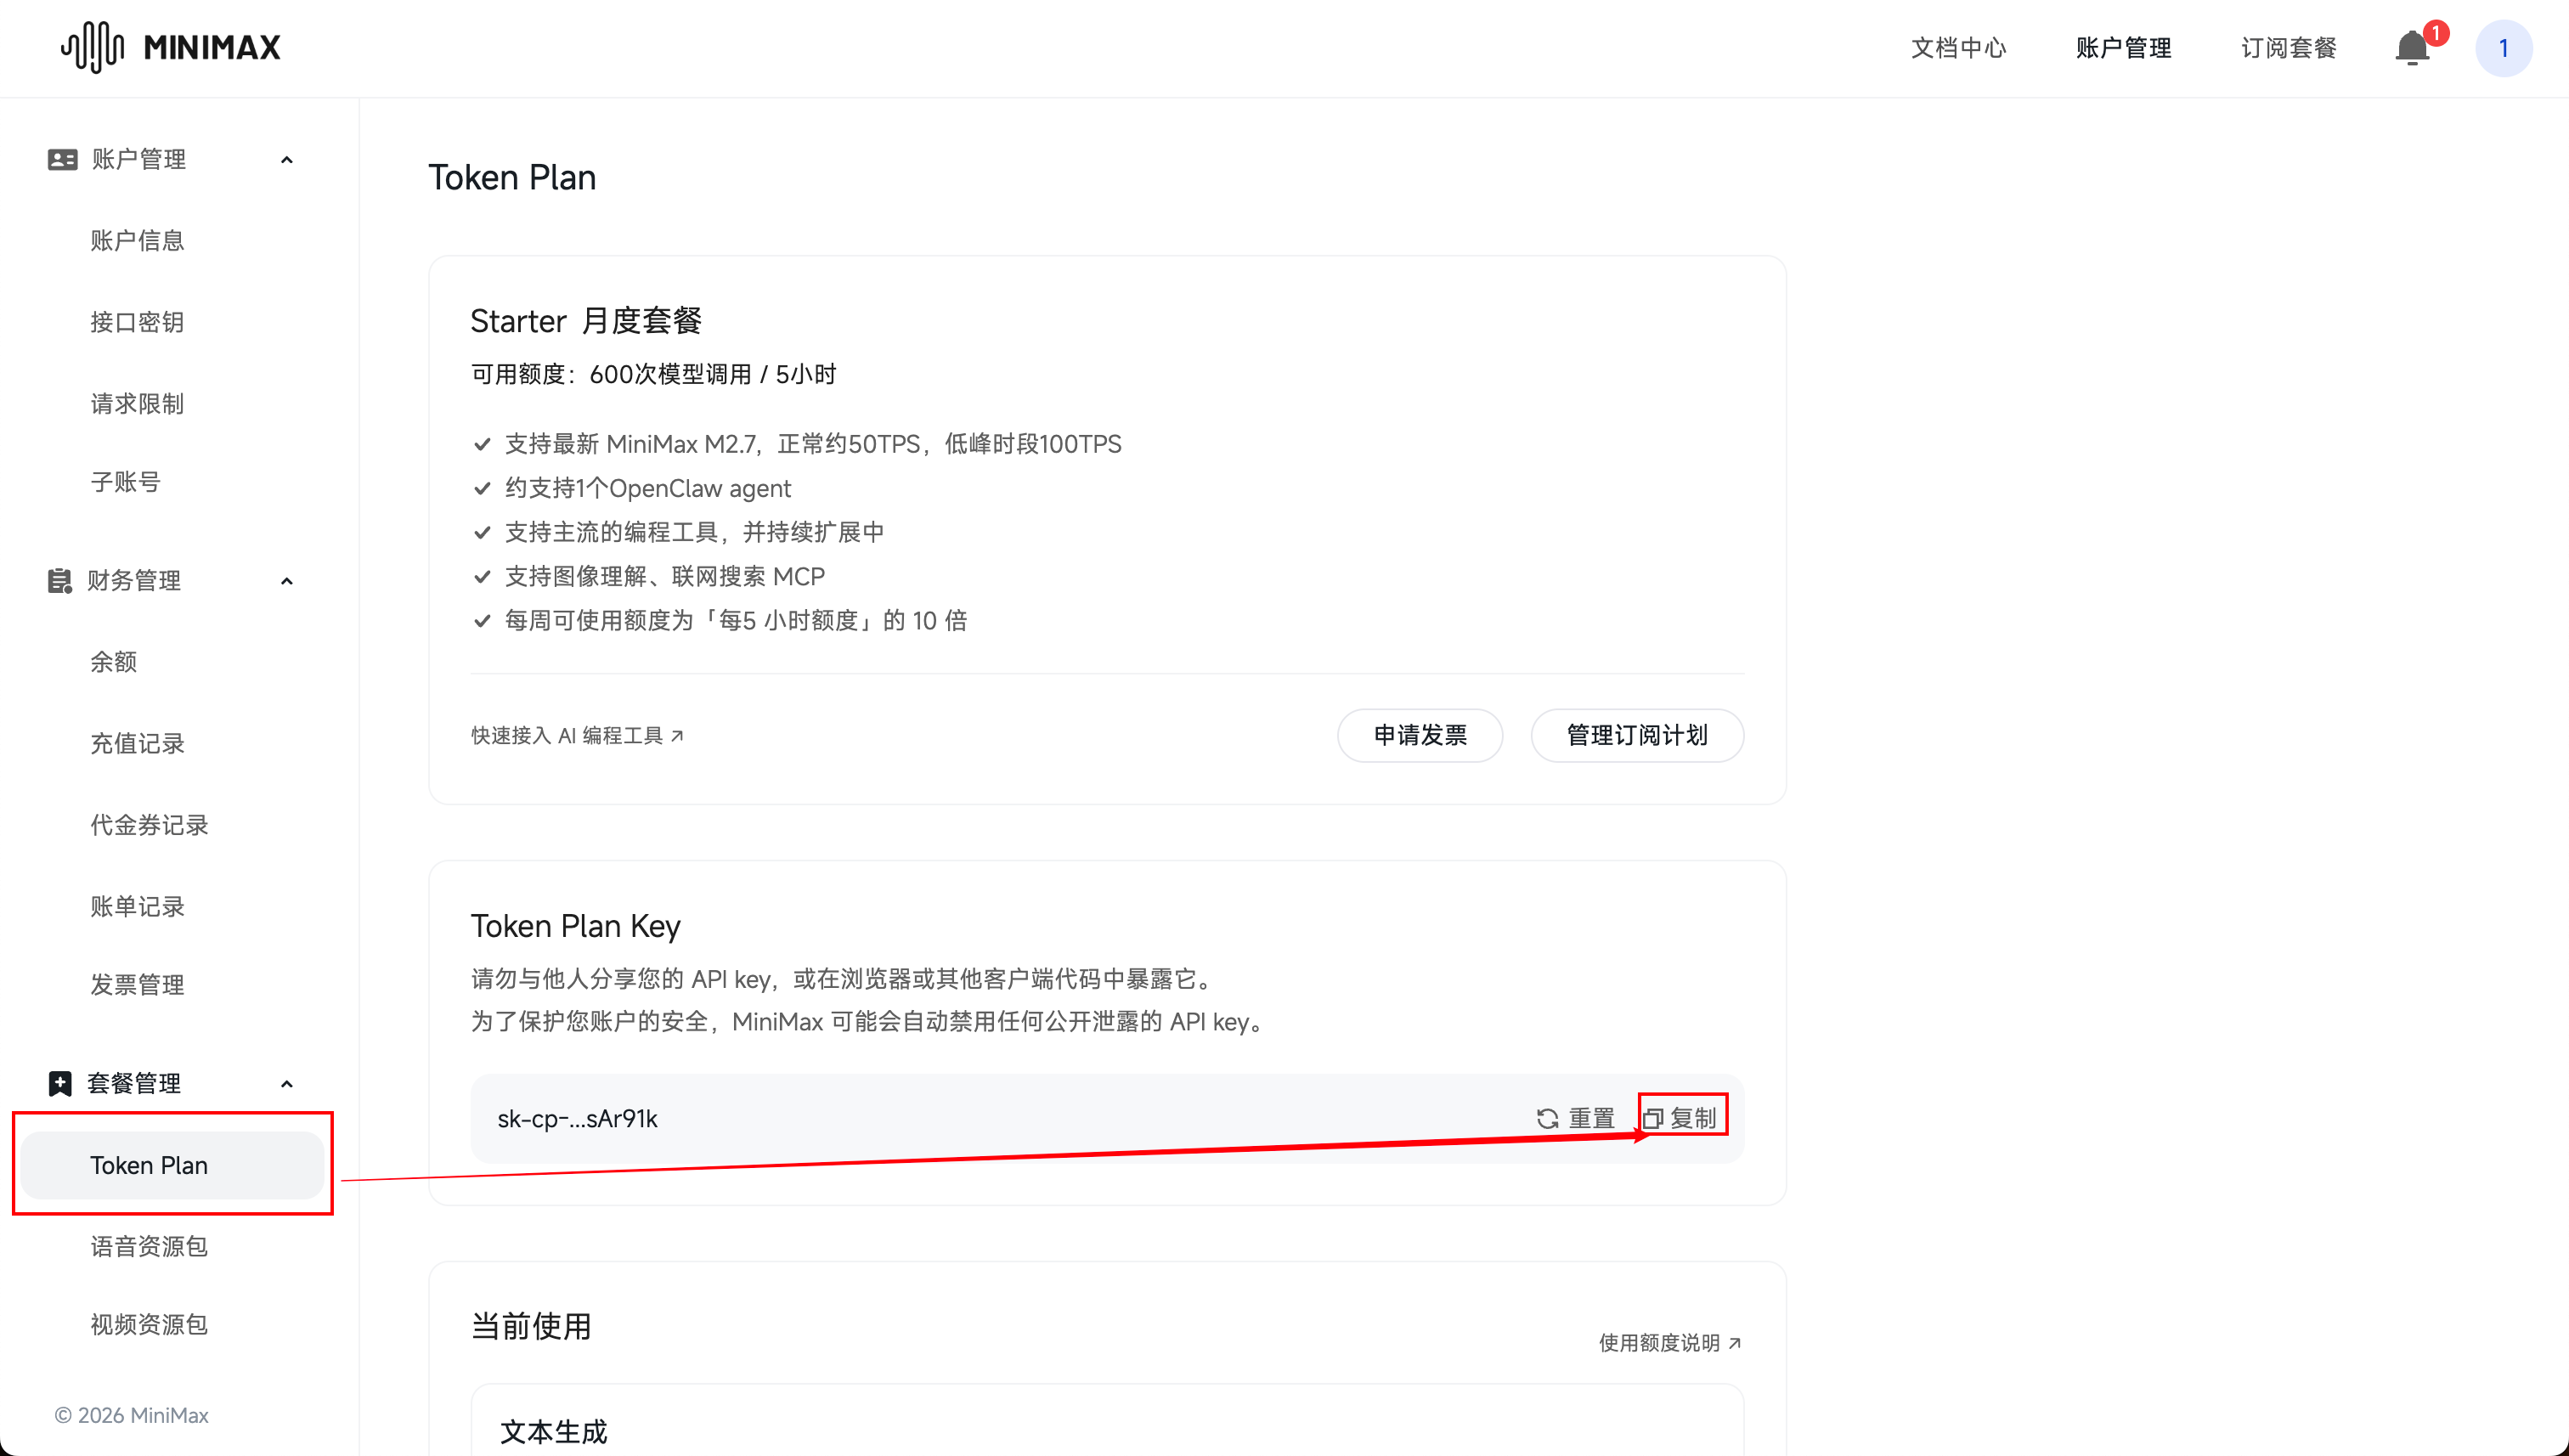Go to 代金券记录 in sidebar
2569x1456 pixels.
click(149, 825)
